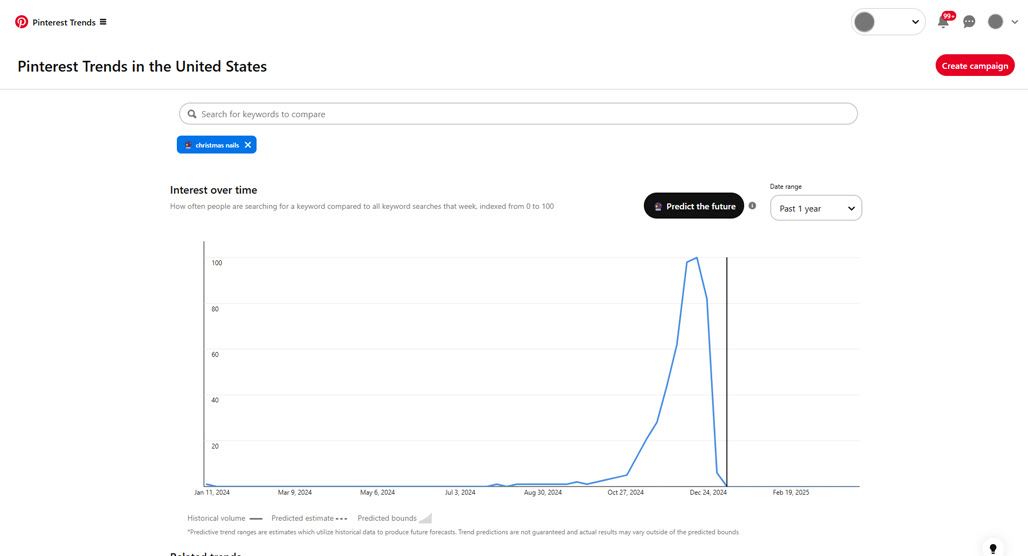
Task: Open the notifications bell
Action: (x=943, y=22)
